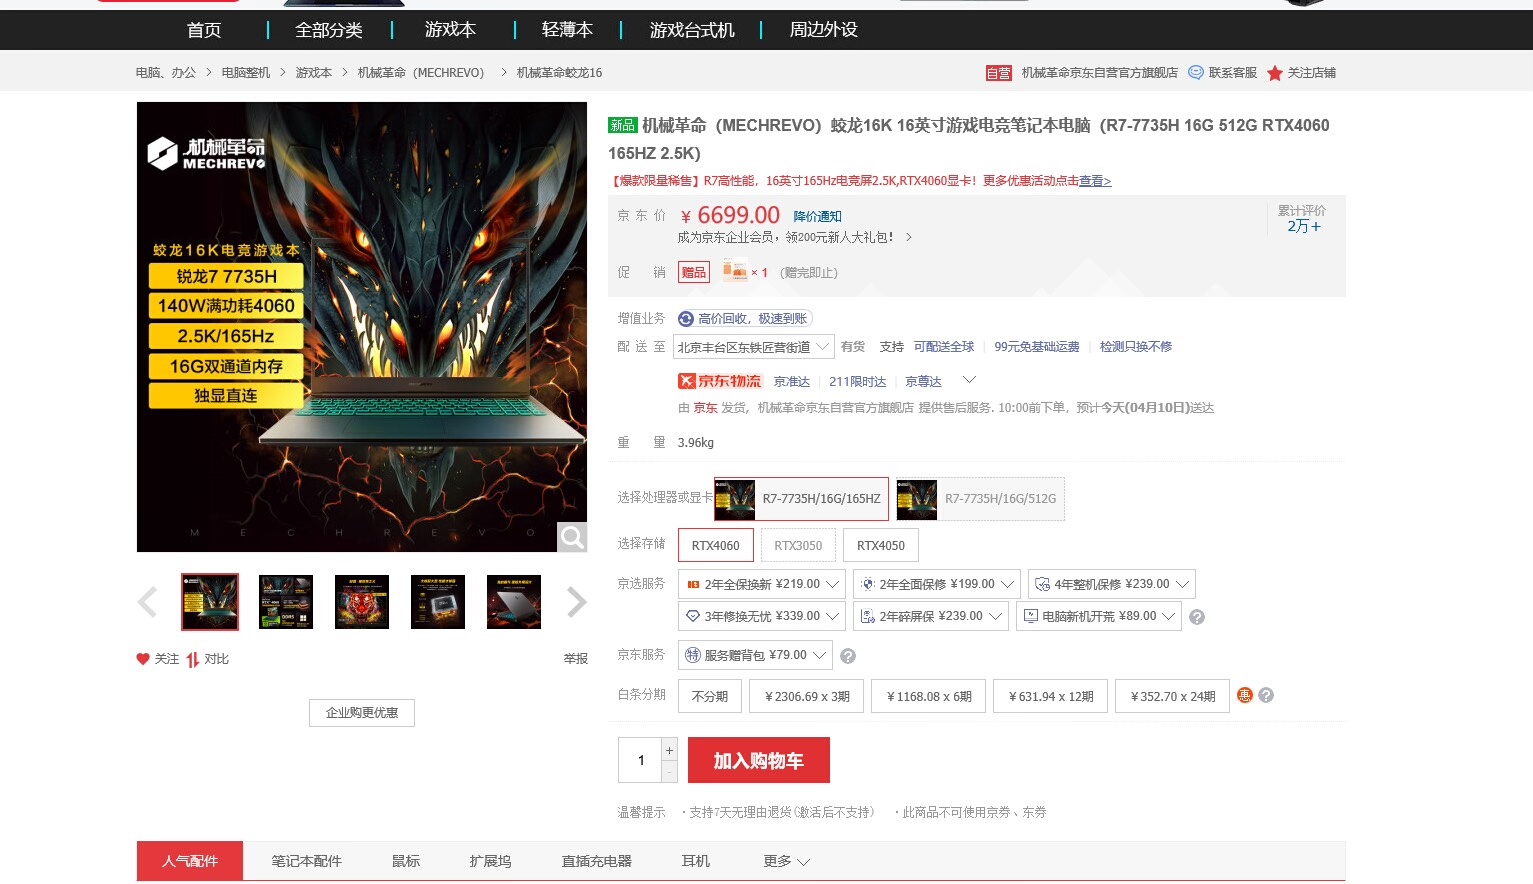Click the compare icon beside 对比
1533x884 pixels.
(x=192, y=659)
